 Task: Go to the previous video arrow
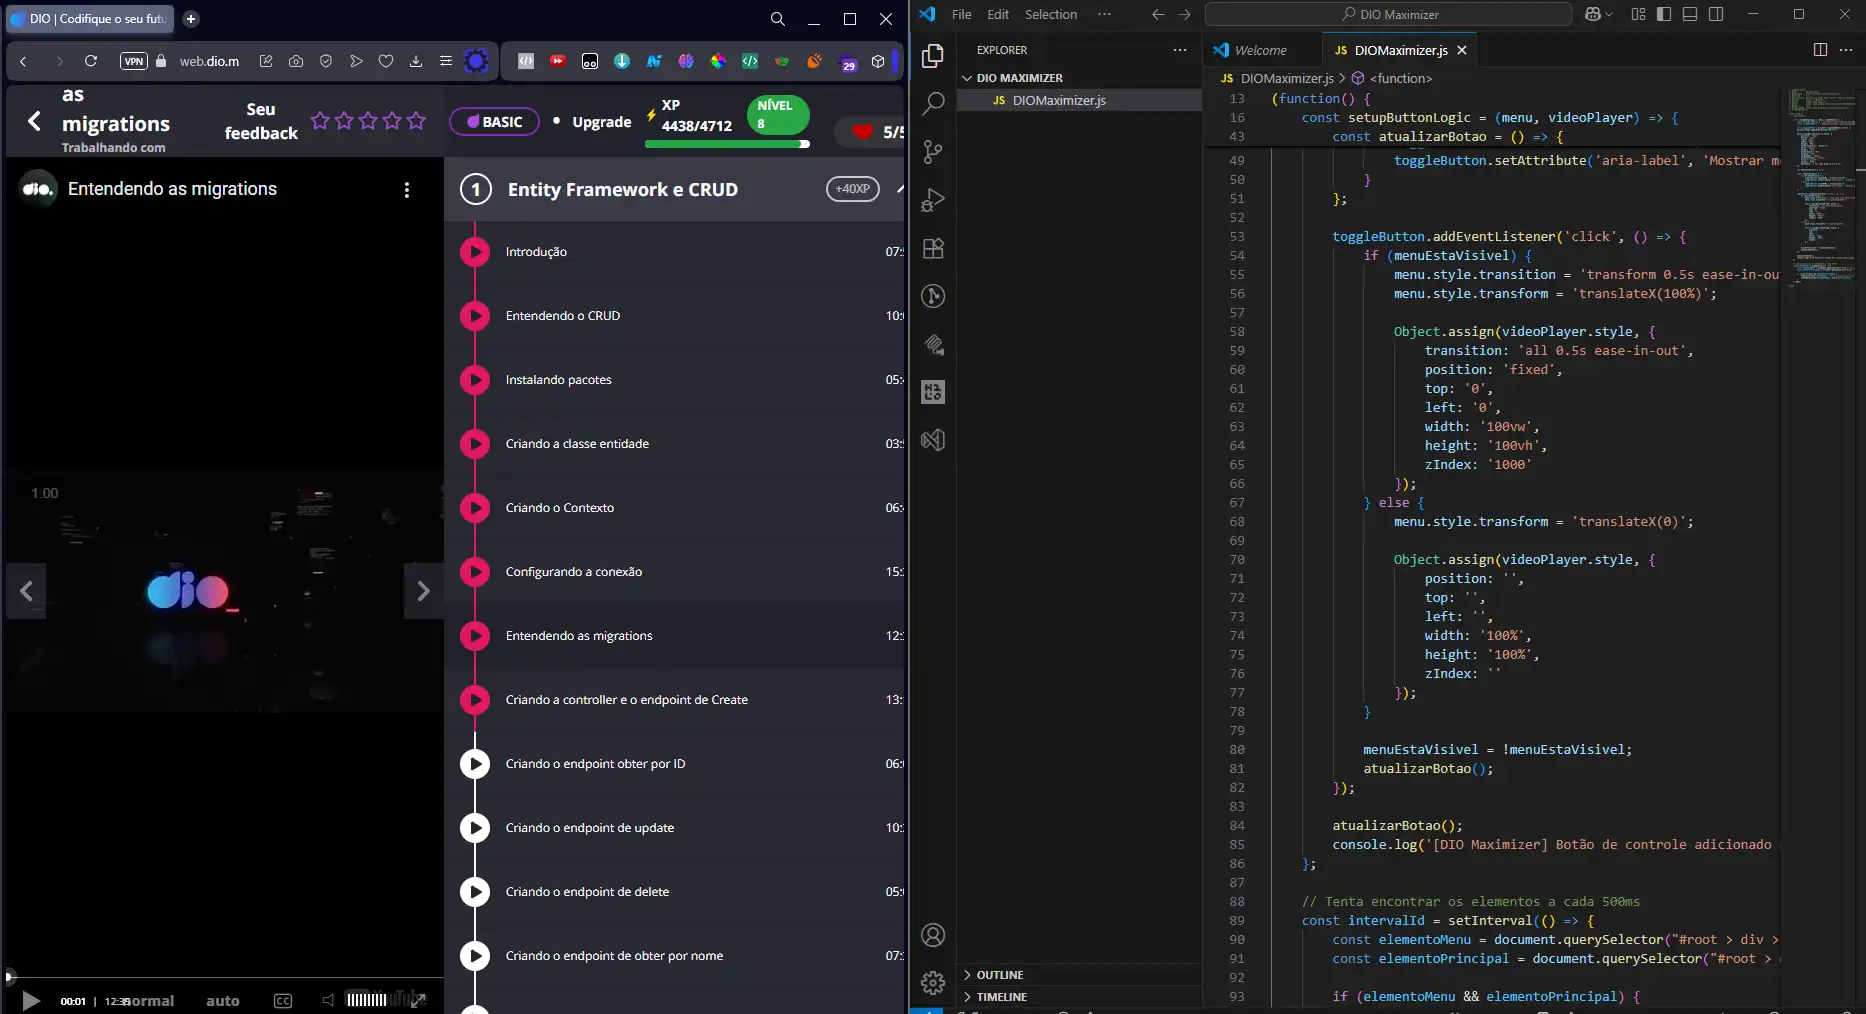click(x=26, y=591)
